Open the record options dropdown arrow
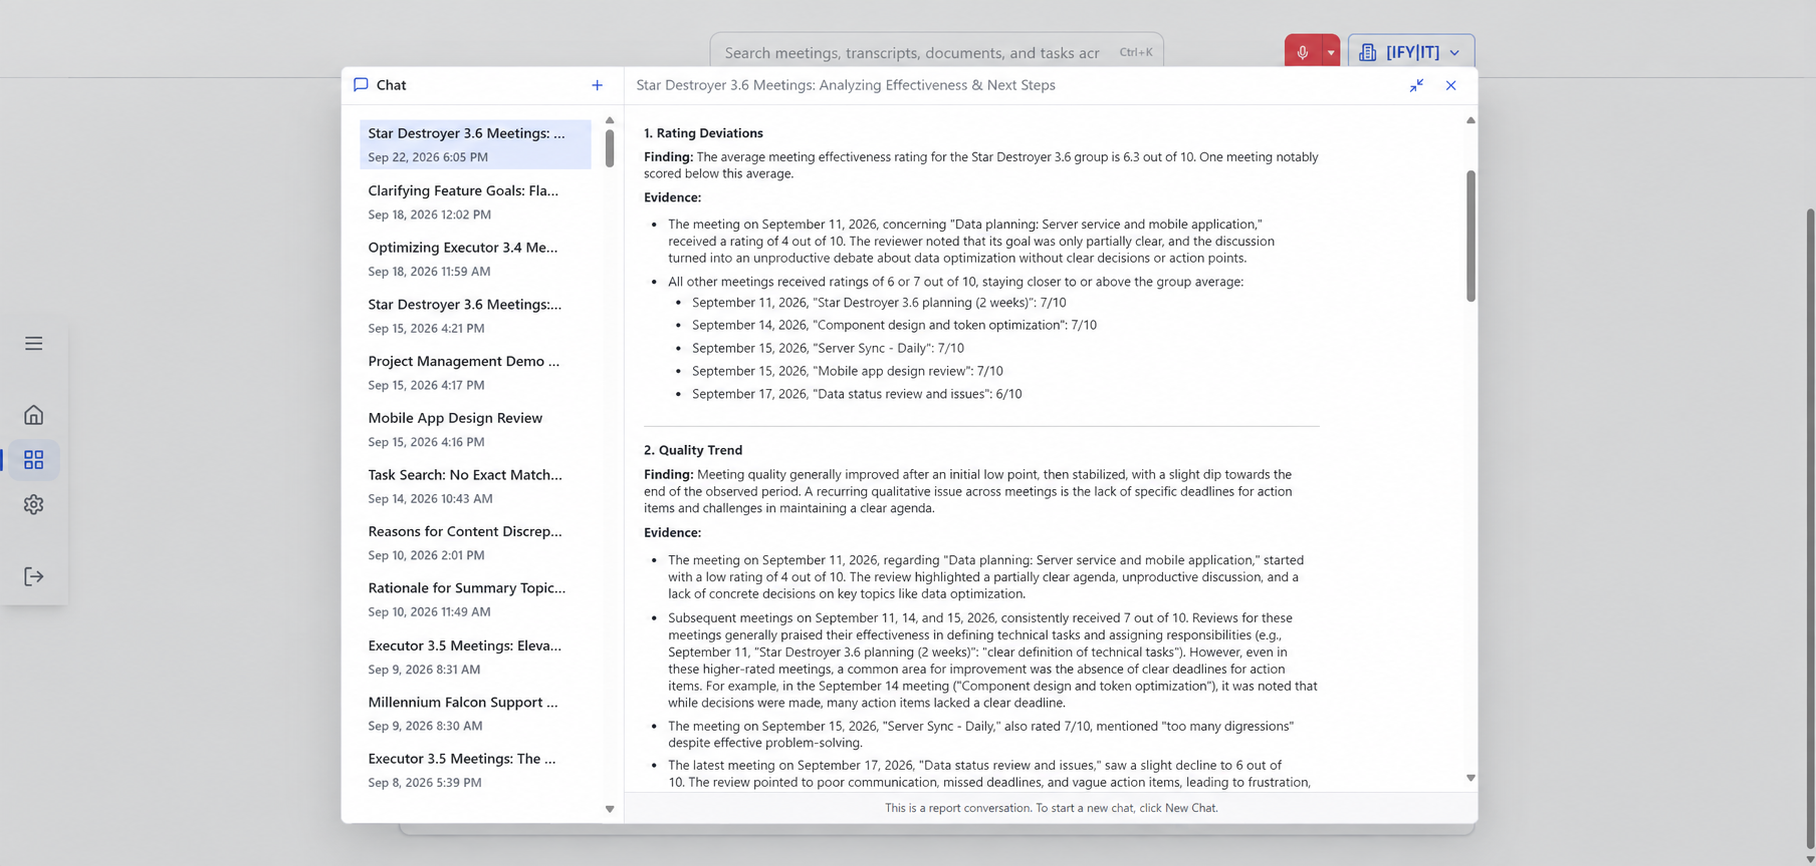The height and width of the screenshot is (866, 1816). 1331,52
